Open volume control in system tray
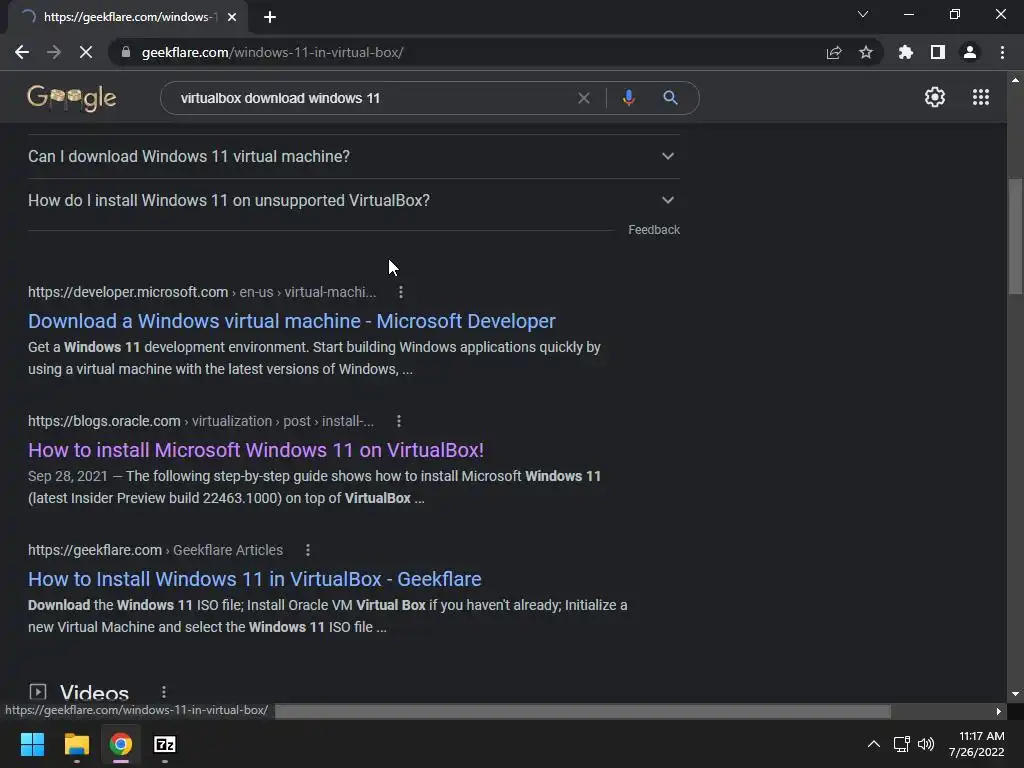The image size is (1024, 768). pos(925,744)
